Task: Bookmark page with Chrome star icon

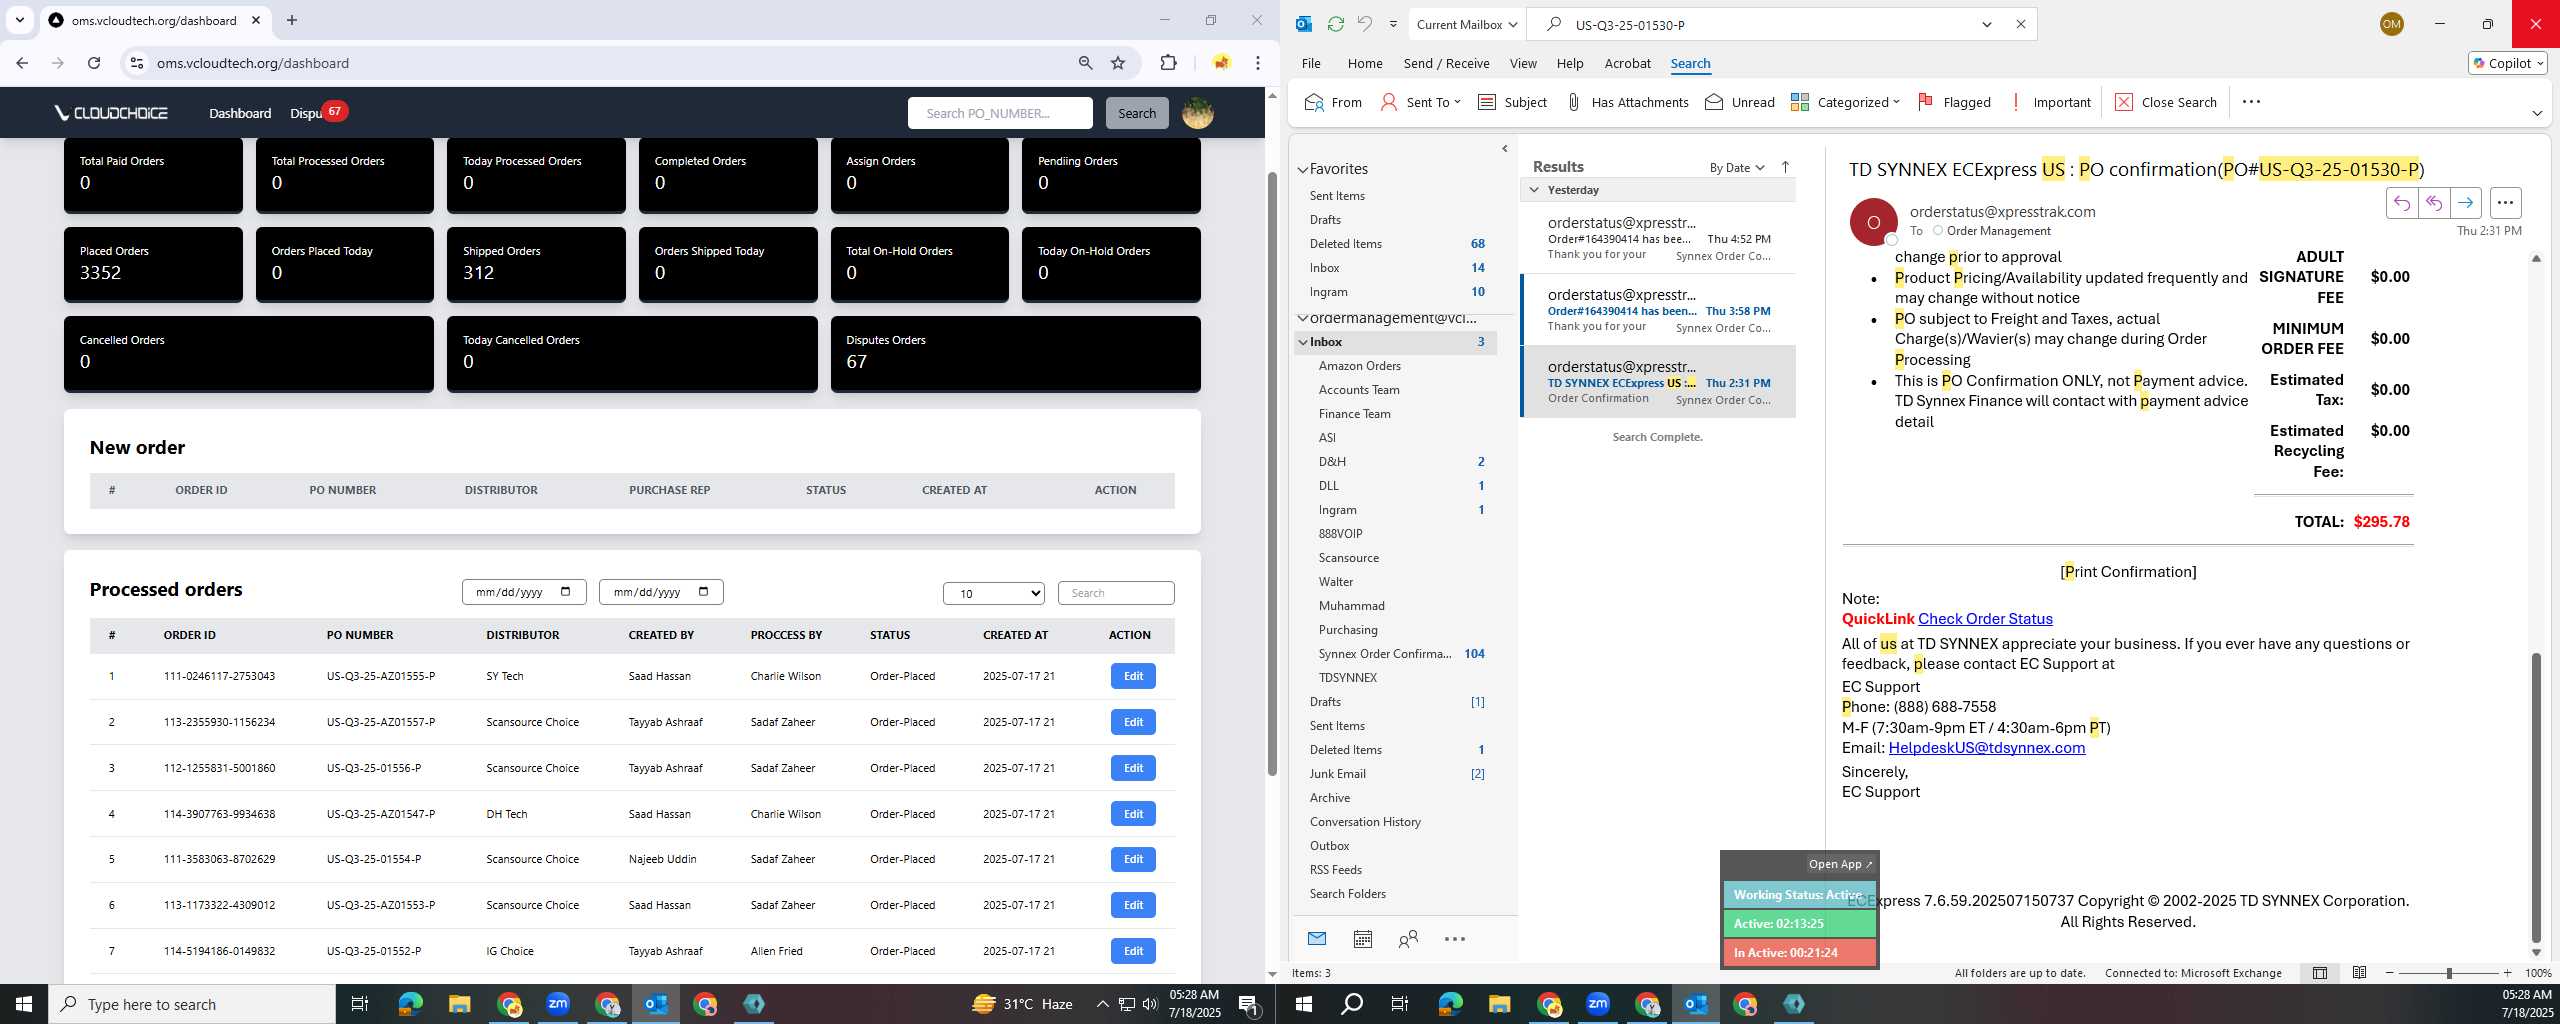Action: click(1118, 63)
